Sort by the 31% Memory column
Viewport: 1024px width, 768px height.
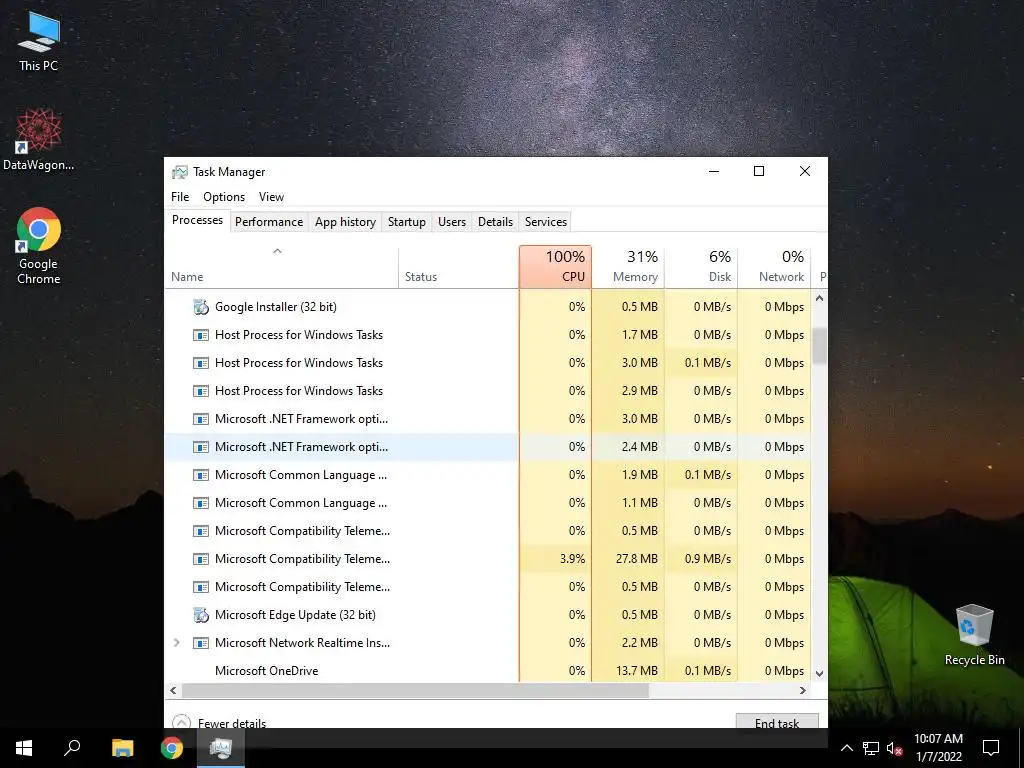(x=628, y=267)
